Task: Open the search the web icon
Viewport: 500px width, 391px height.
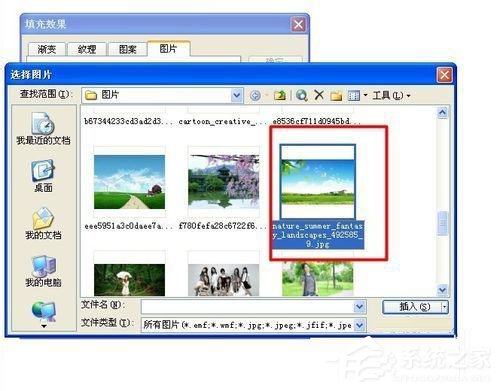Action: pos(302,96)
